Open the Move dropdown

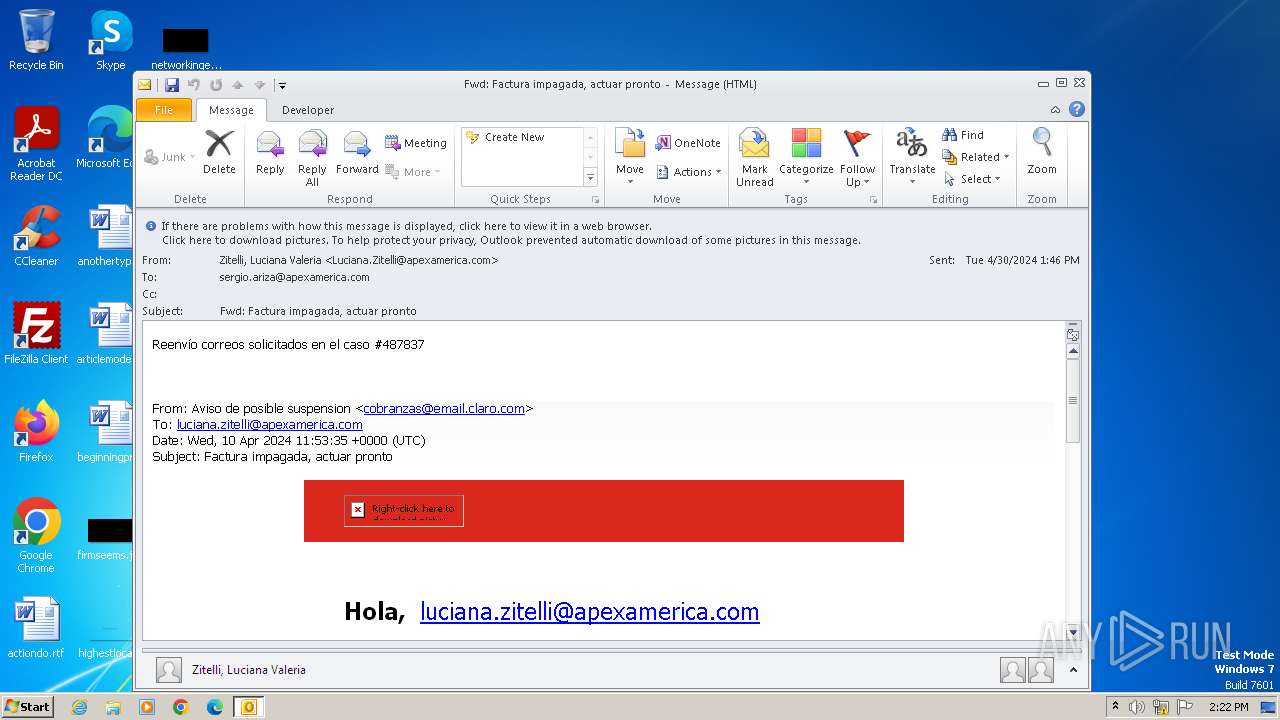630,155
